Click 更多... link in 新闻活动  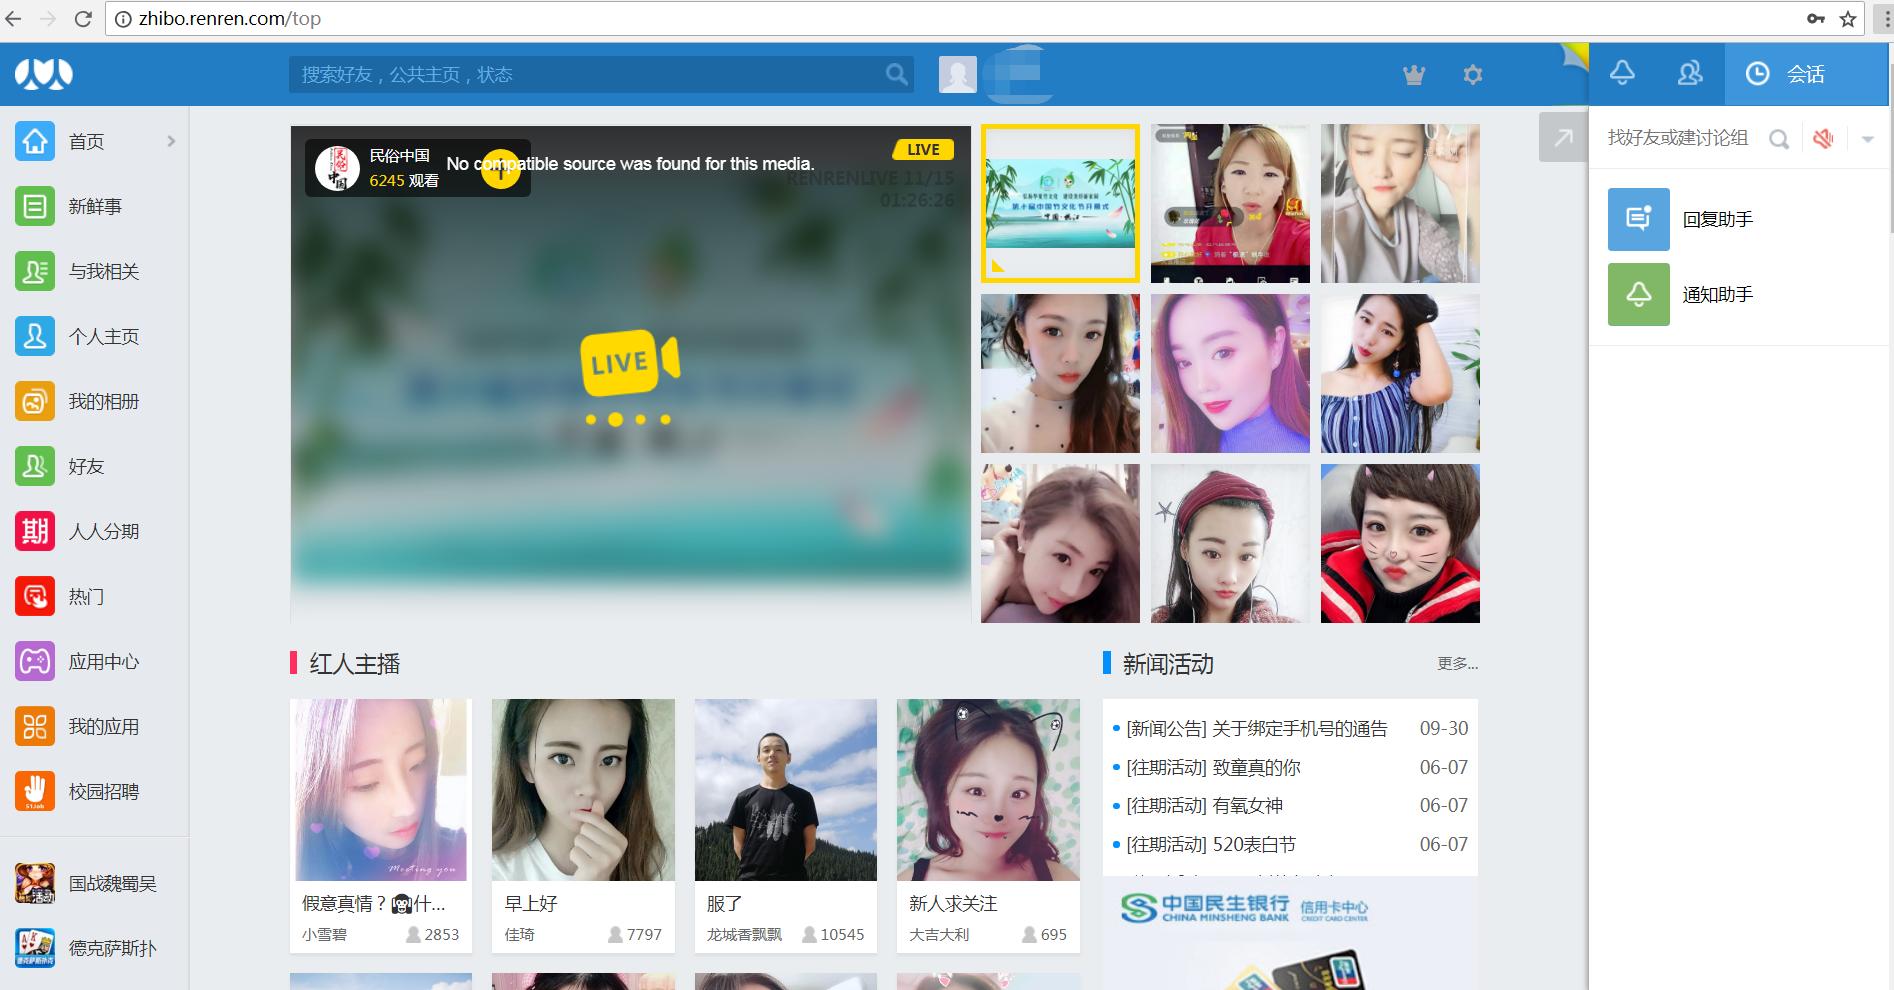point(1457,664)
